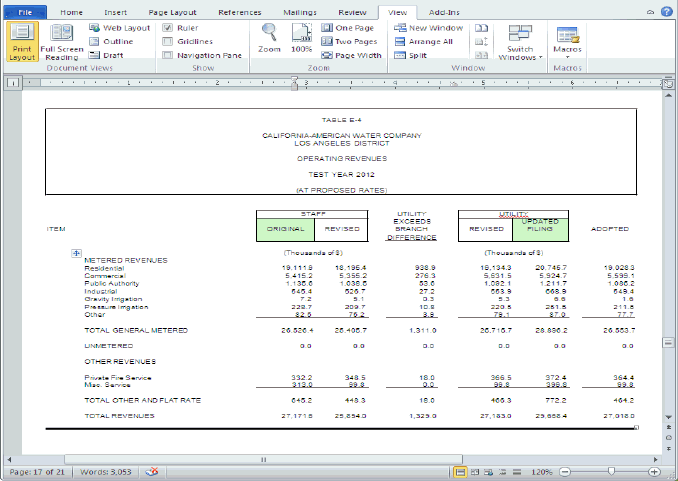Click the table move handle icon

point(76,253)
